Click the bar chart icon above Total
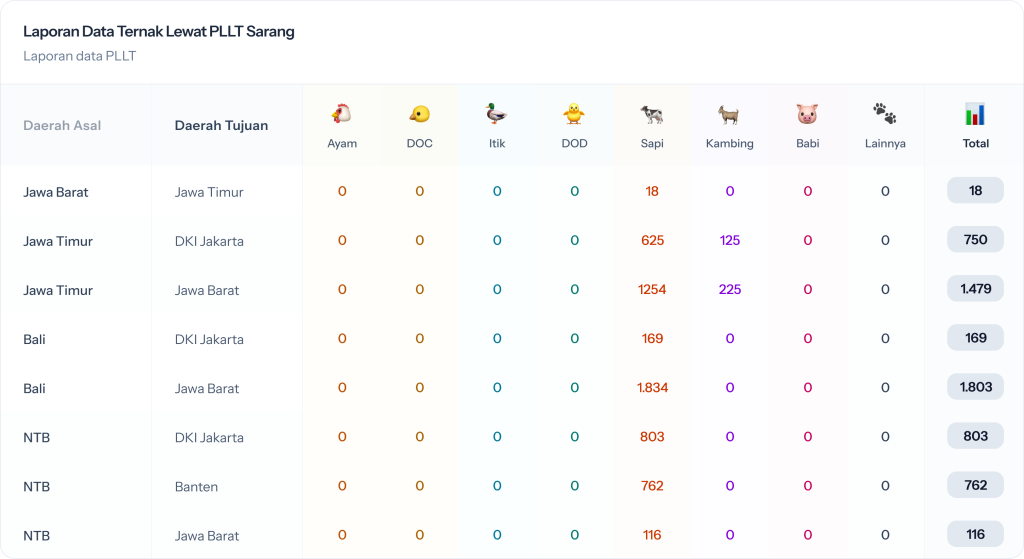Viewport: 1024px width, 559px height. click(975, 114)
